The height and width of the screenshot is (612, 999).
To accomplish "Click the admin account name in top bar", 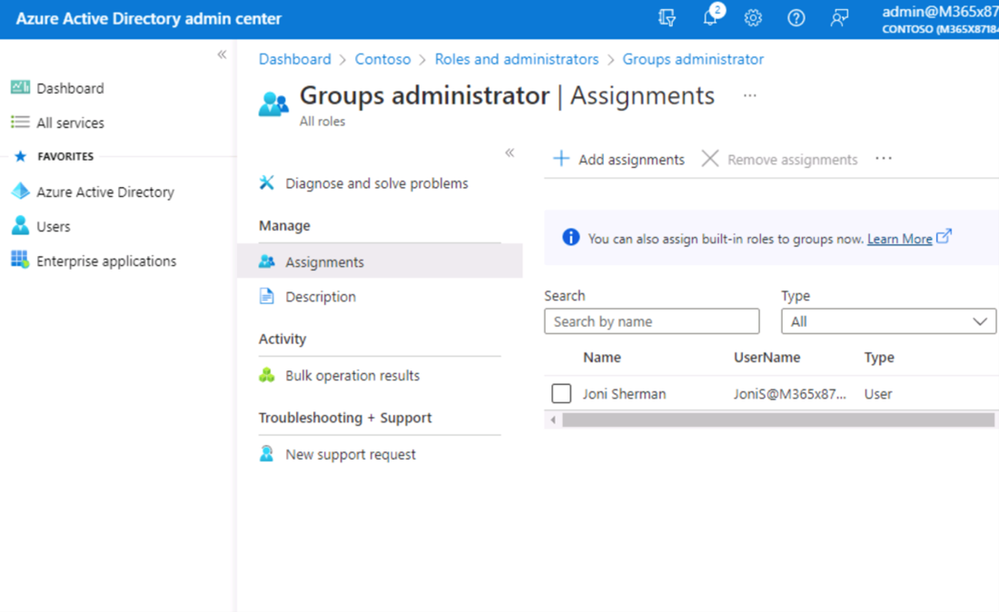I will 940,11.
